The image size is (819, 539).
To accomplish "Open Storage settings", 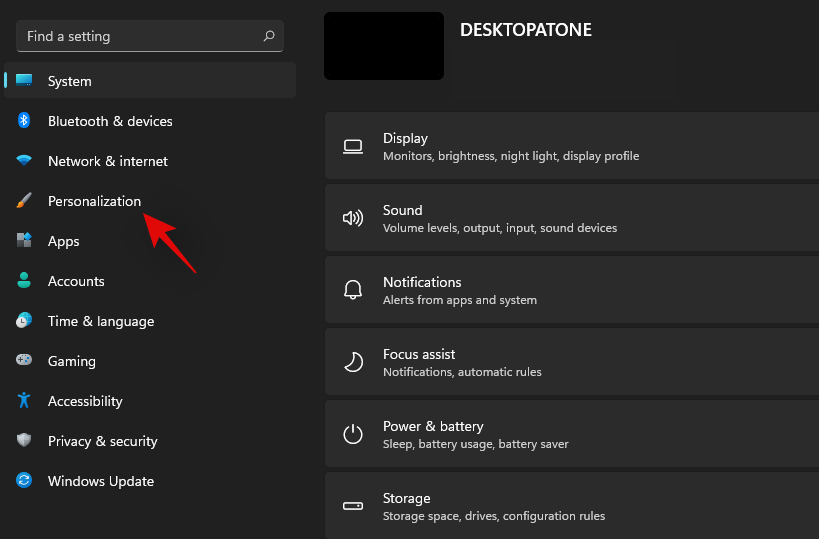I will point(572,506).
